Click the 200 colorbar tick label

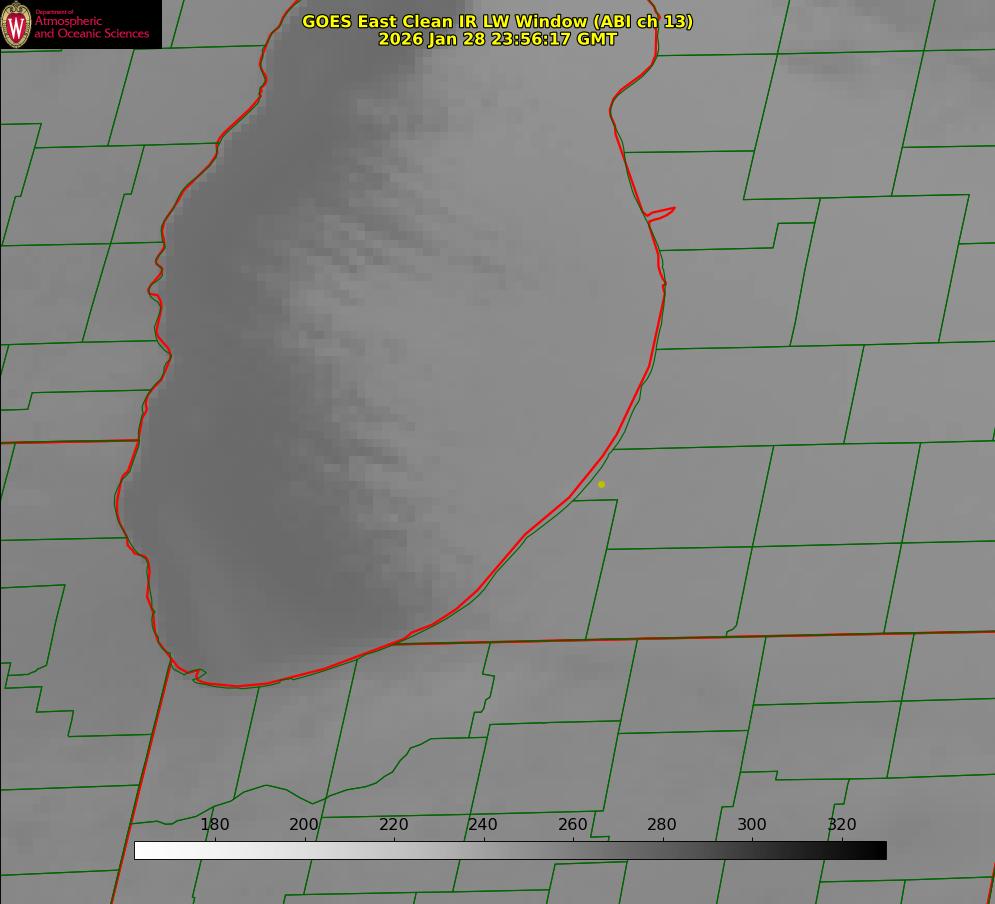[304, 825]
